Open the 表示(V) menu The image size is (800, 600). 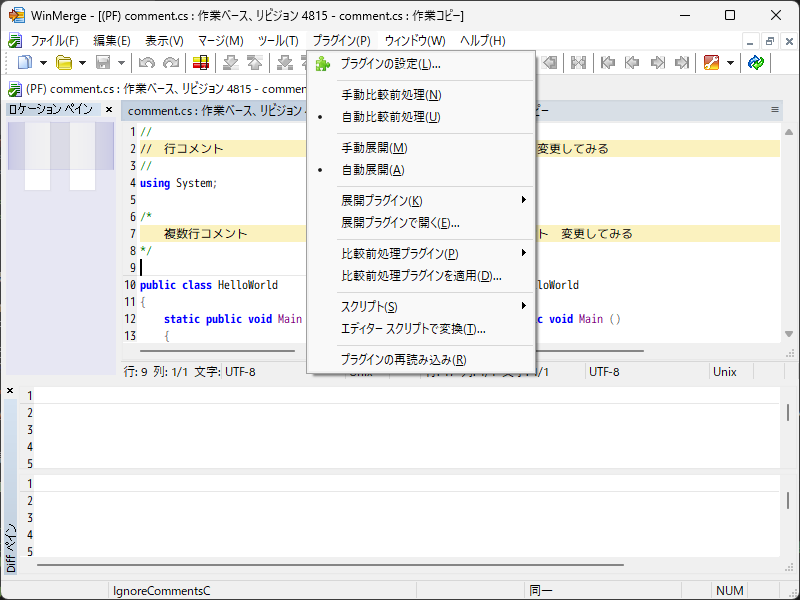point(164,40)
